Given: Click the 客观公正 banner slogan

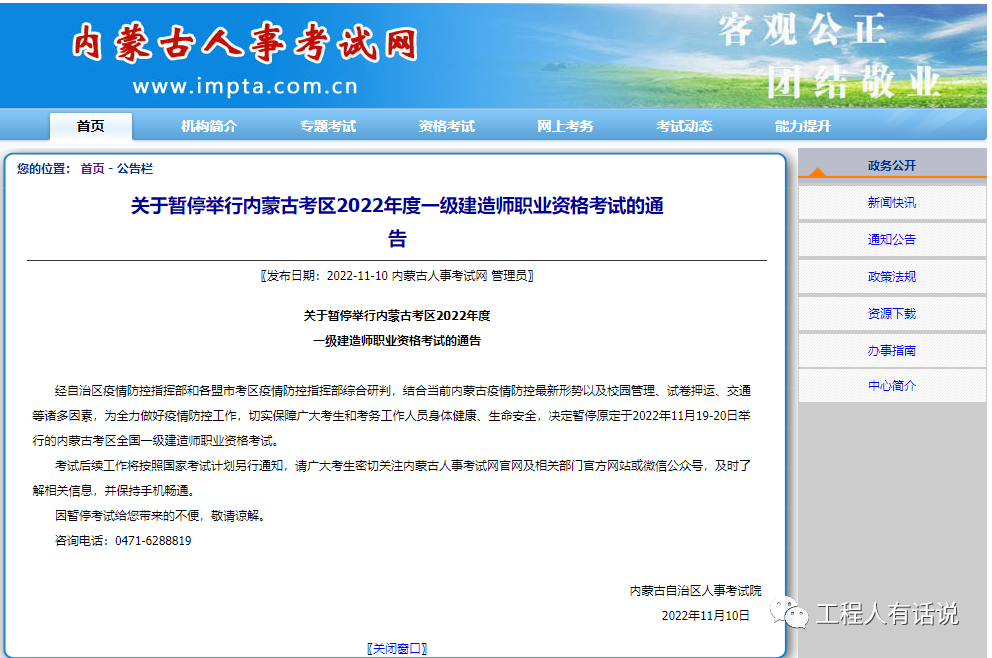Looking at the screenshot, I should pos(802,29).
